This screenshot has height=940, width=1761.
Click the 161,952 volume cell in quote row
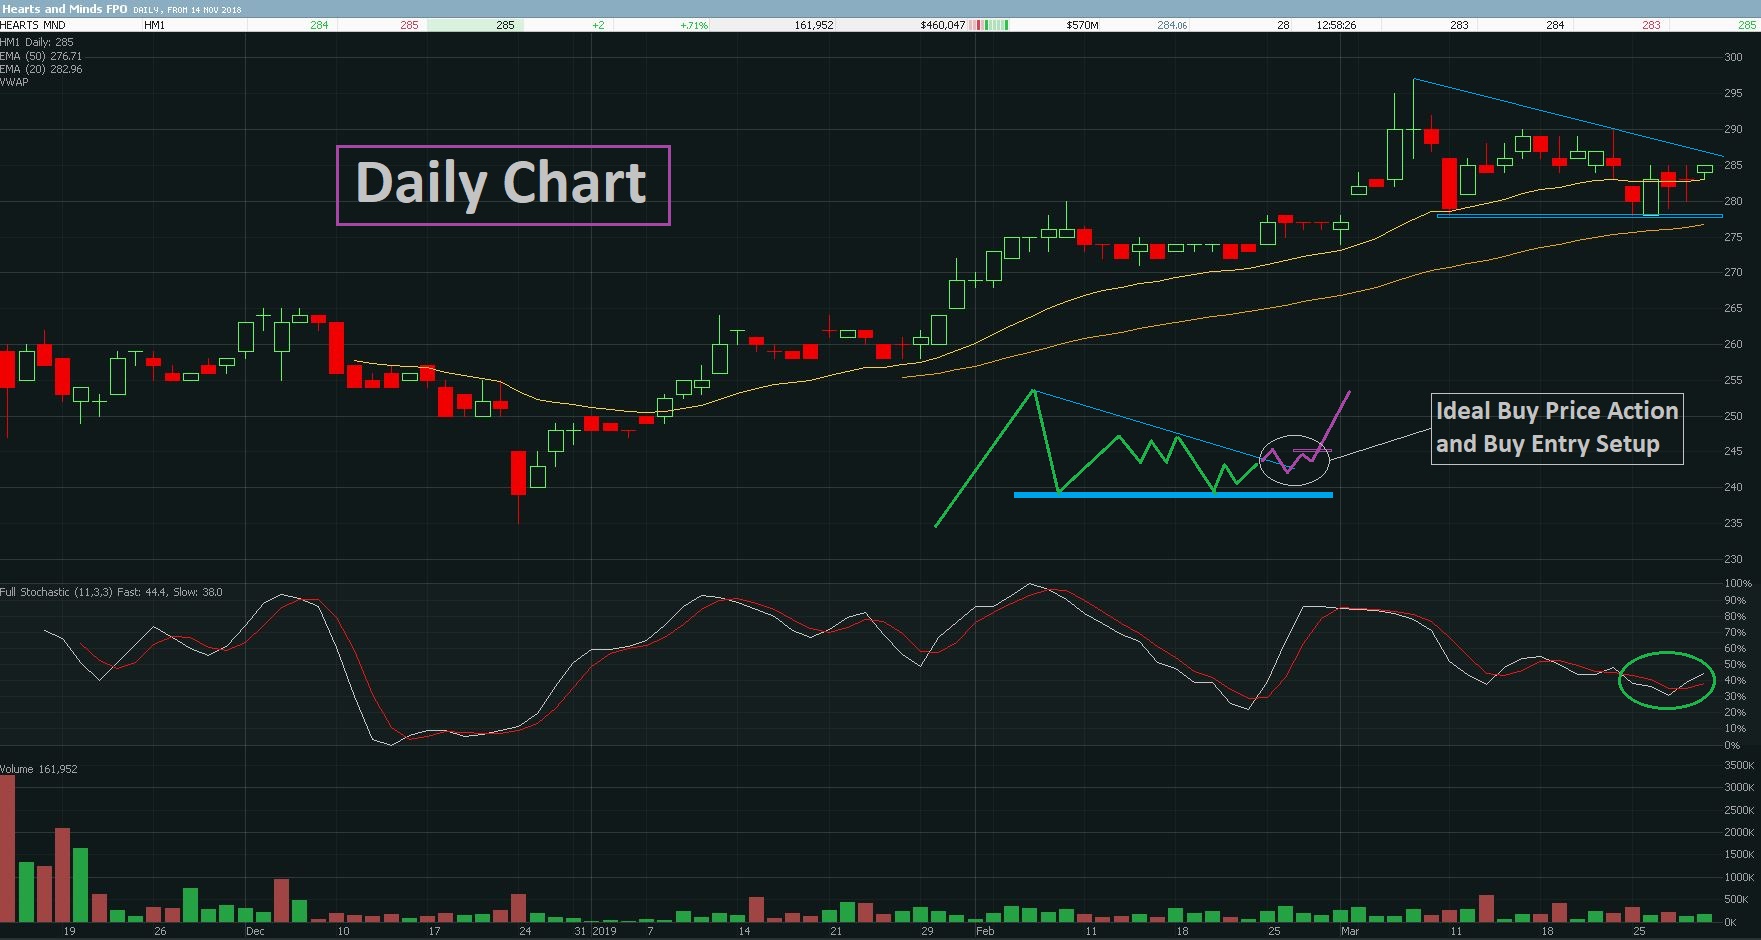click(814, 25)
